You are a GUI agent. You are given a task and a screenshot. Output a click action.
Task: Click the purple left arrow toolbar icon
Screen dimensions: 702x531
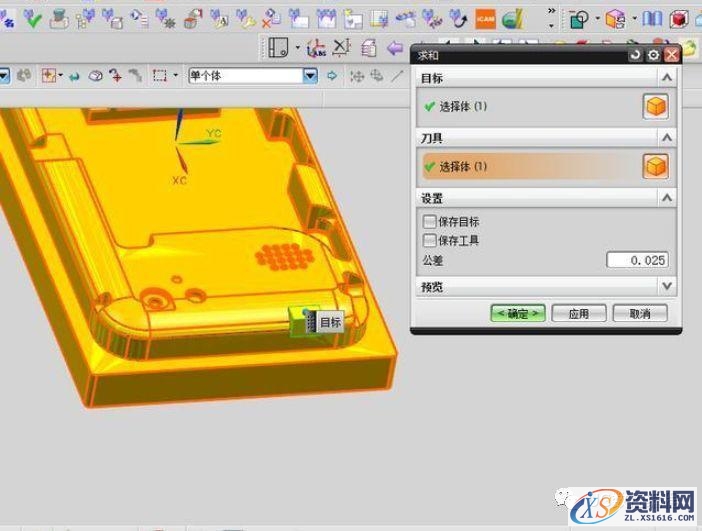[x=395, y=47]
